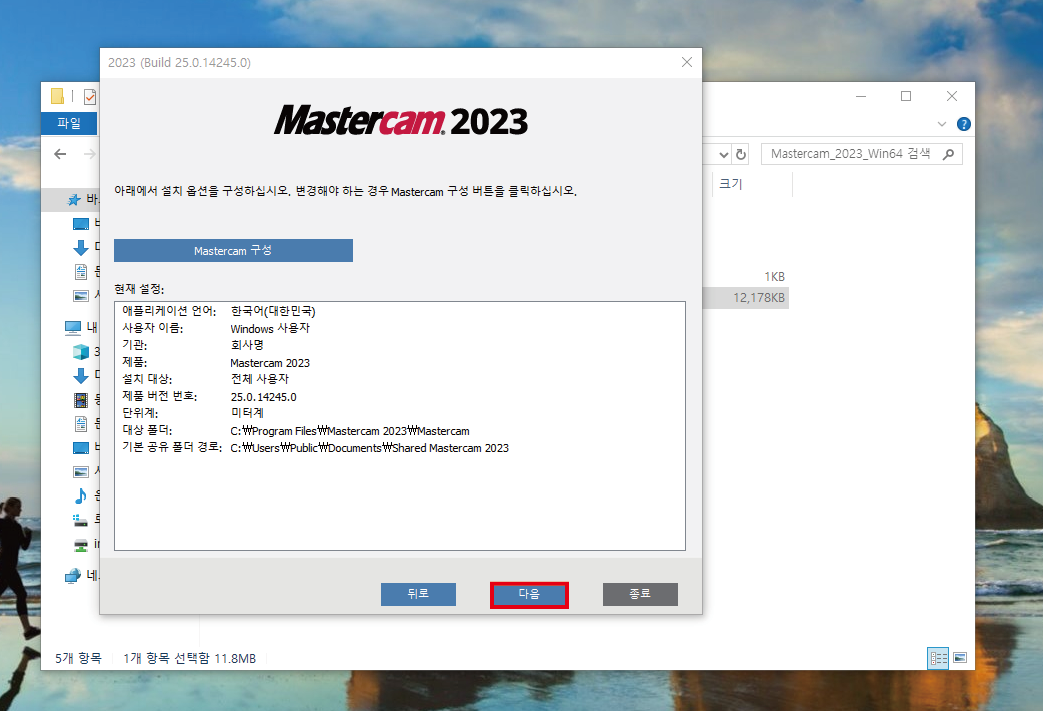Click the 5개 항목 status bar text

pos(78,658)
